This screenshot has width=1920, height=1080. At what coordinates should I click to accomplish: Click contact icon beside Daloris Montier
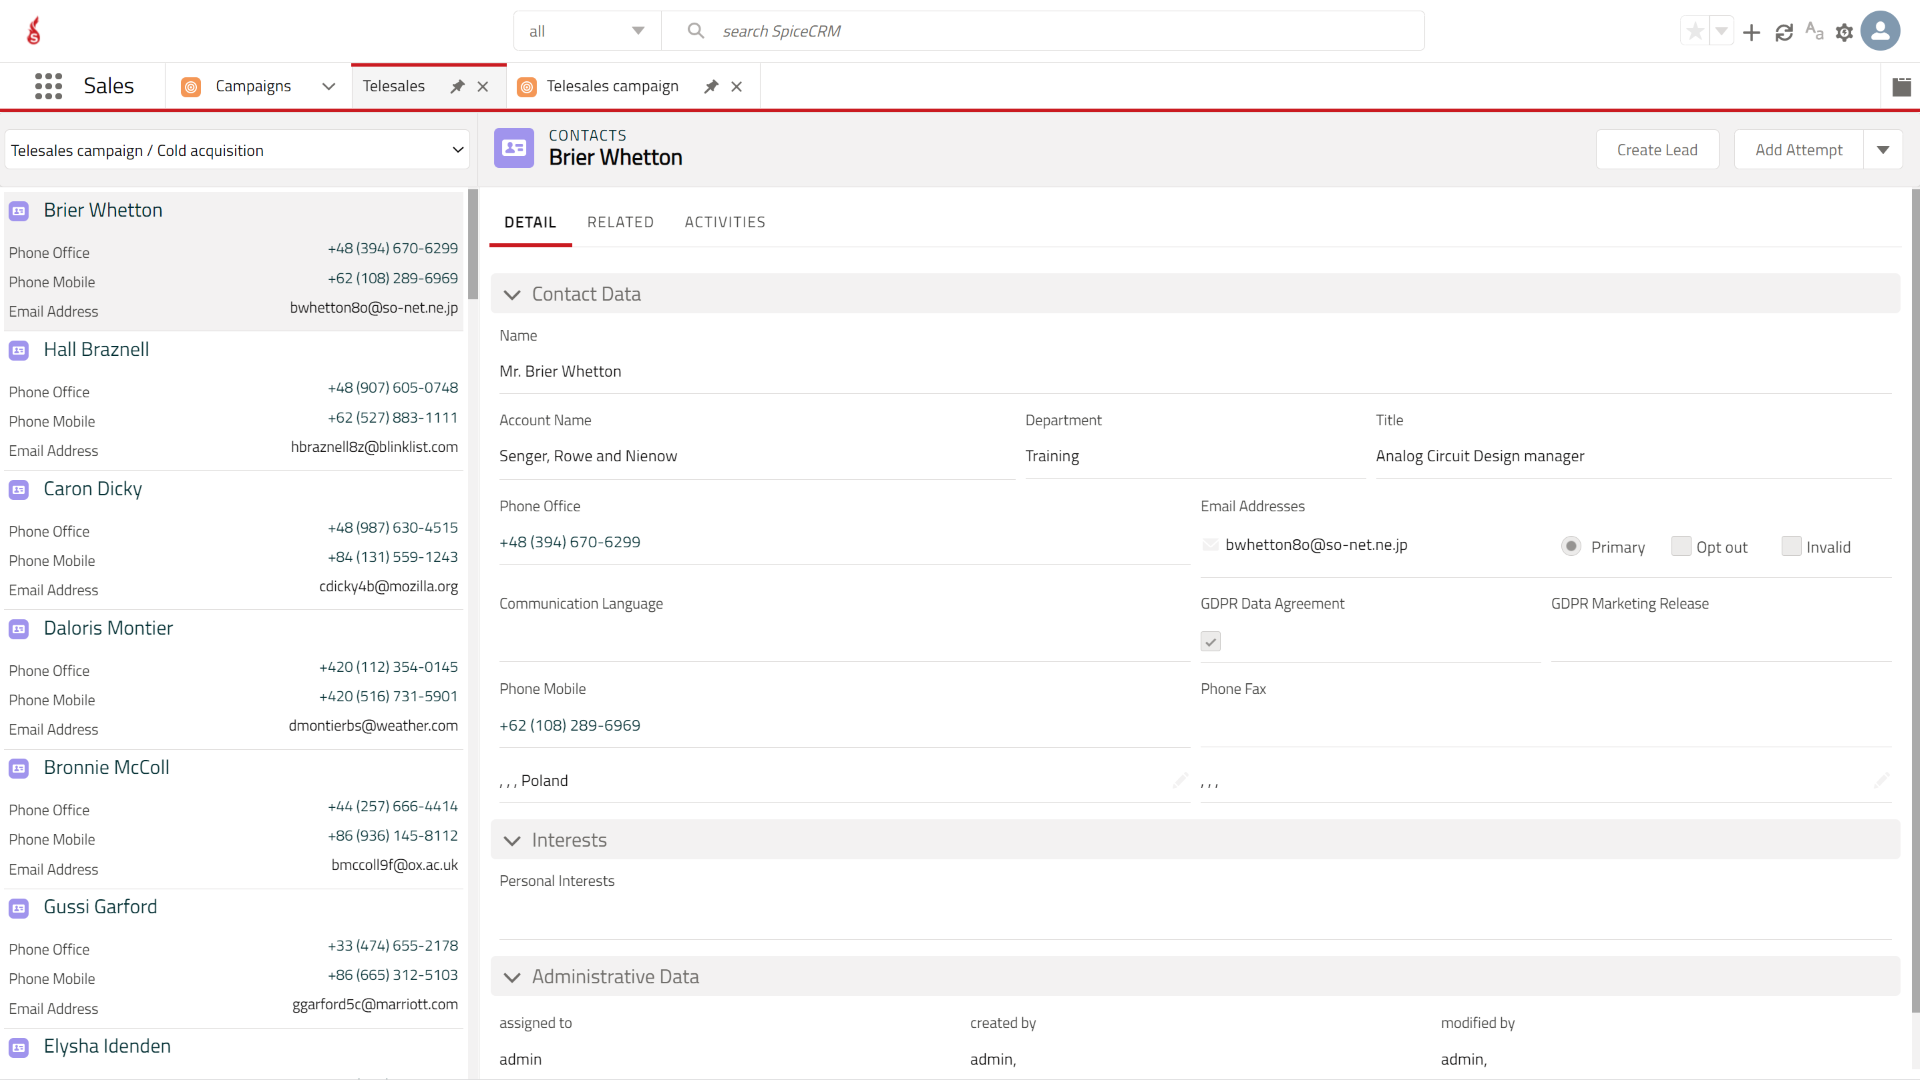click(19, 629)
